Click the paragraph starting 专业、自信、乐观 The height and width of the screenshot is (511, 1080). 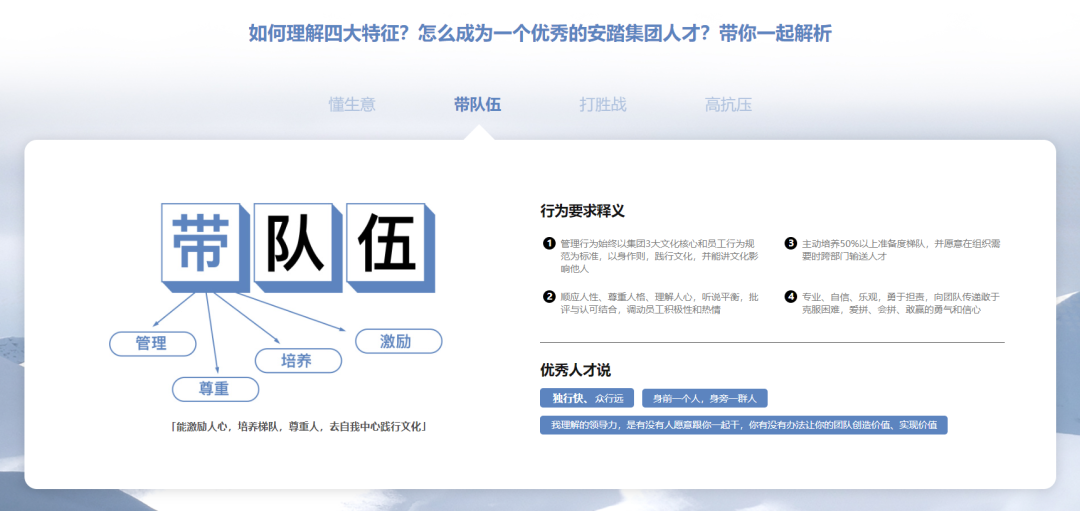point(901,303)
